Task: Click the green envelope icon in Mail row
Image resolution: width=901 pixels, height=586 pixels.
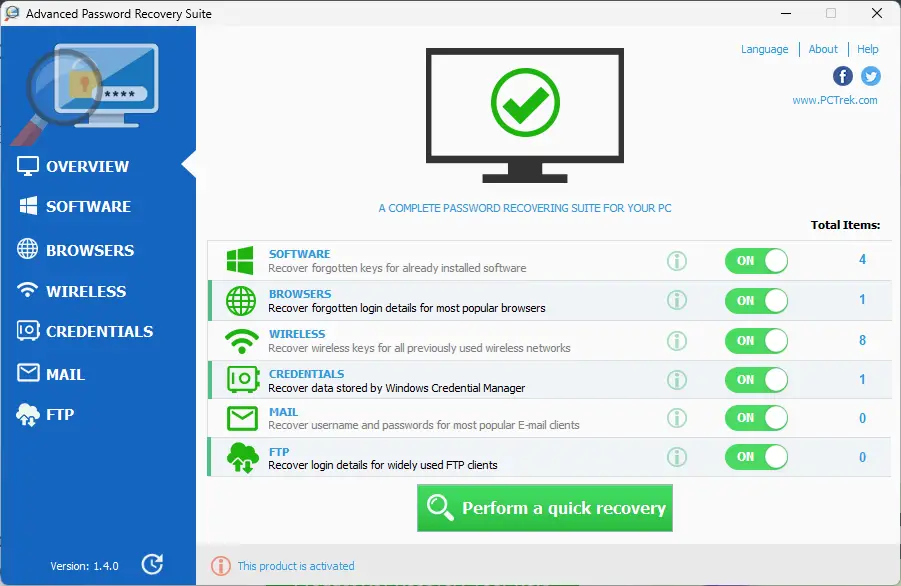Action: pyautogui.click(x=242, y=418)
